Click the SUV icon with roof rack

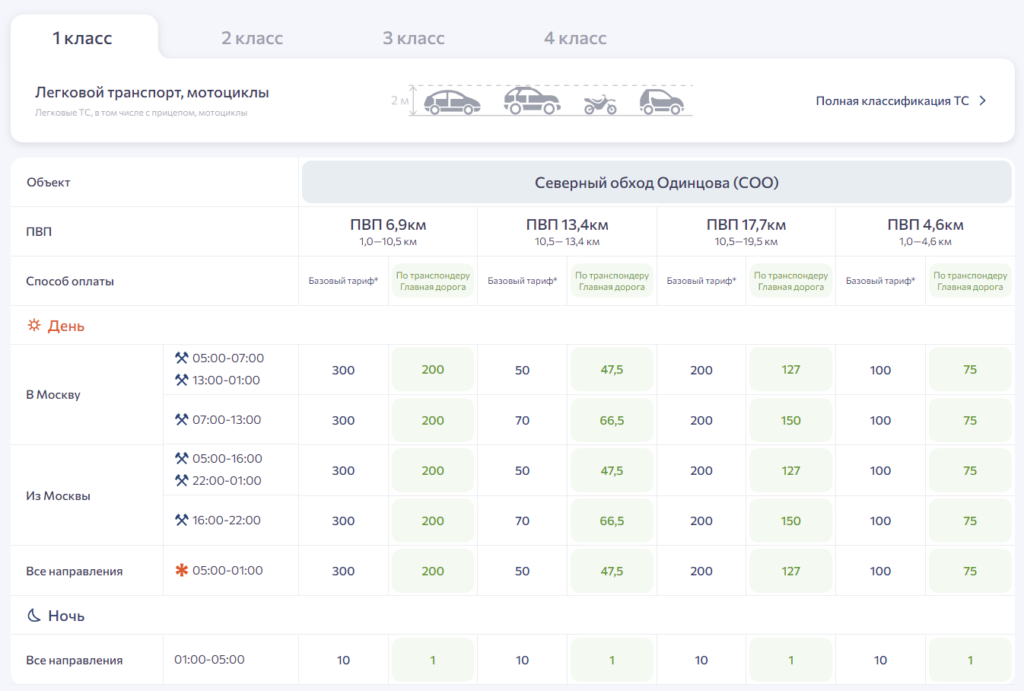pos(531,101)
